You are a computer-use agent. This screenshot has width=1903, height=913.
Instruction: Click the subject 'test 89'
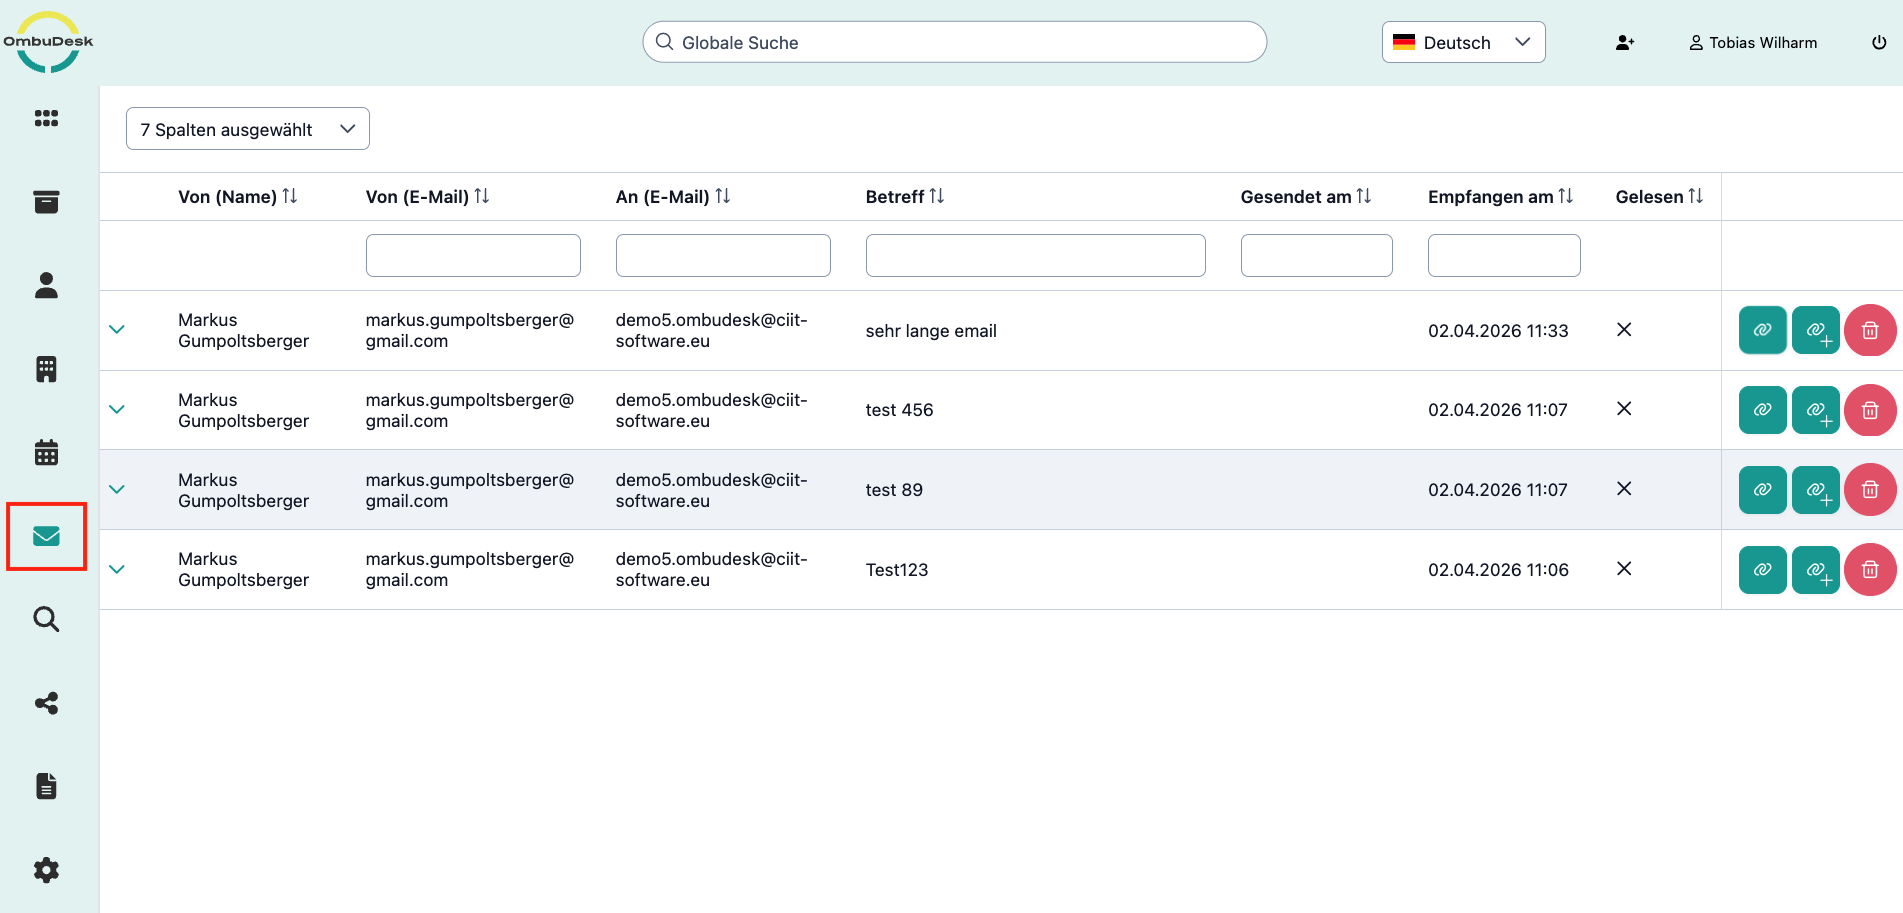pyautogui.click(x=894, y=490)
